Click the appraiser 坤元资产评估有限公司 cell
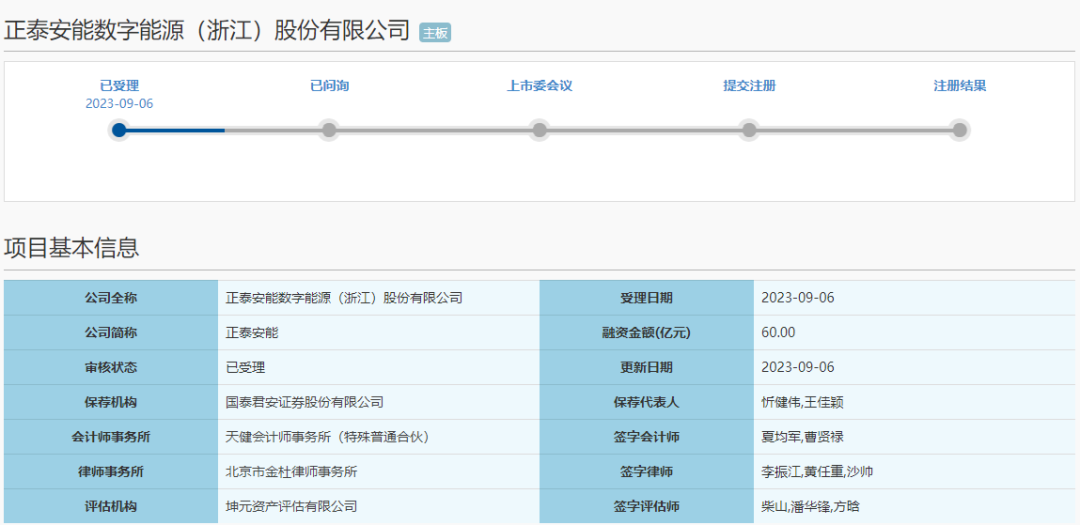Viewport: 1080px width, 525px height. [379, 506]
